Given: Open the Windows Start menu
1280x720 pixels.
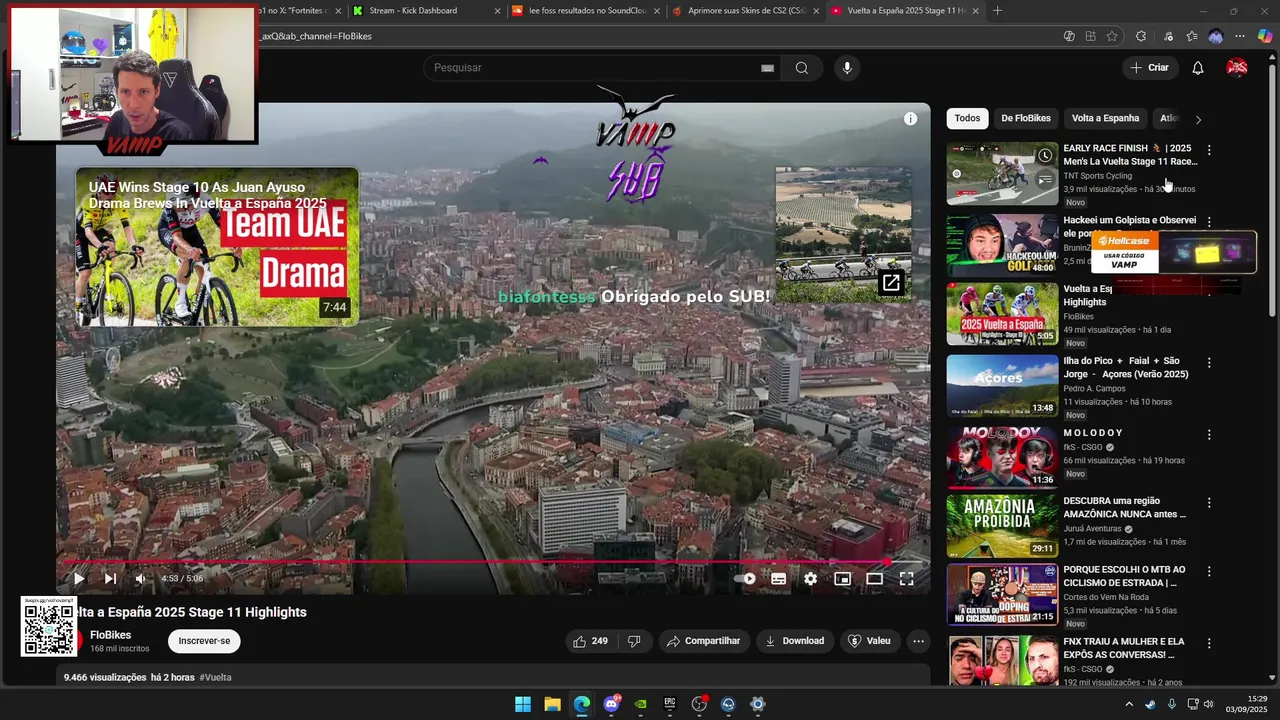Looking at the screenshot, I should [523, 704].
